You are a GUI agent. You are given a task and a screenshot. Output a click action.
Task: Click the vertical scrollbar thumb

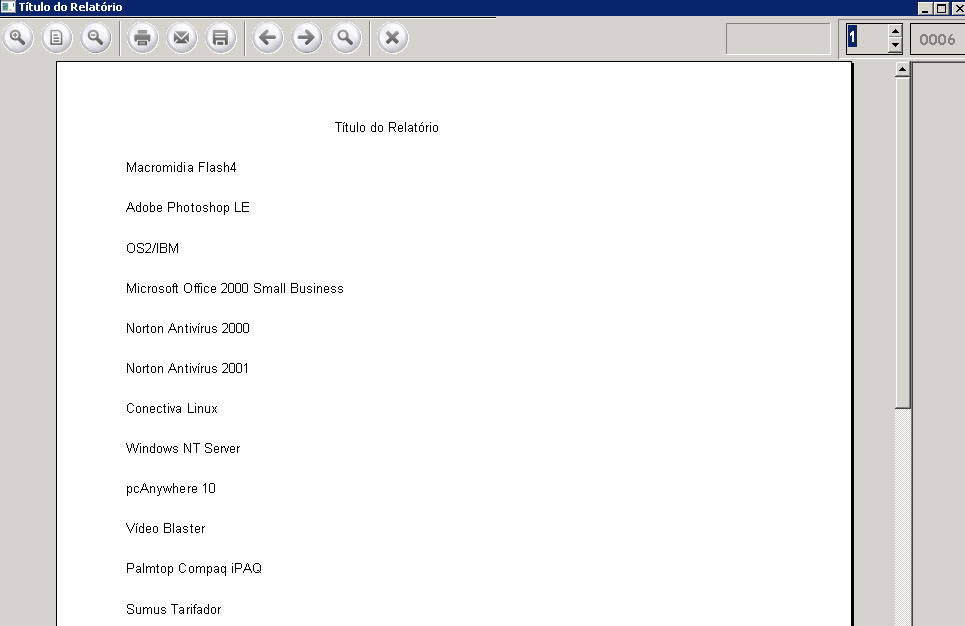902,242
